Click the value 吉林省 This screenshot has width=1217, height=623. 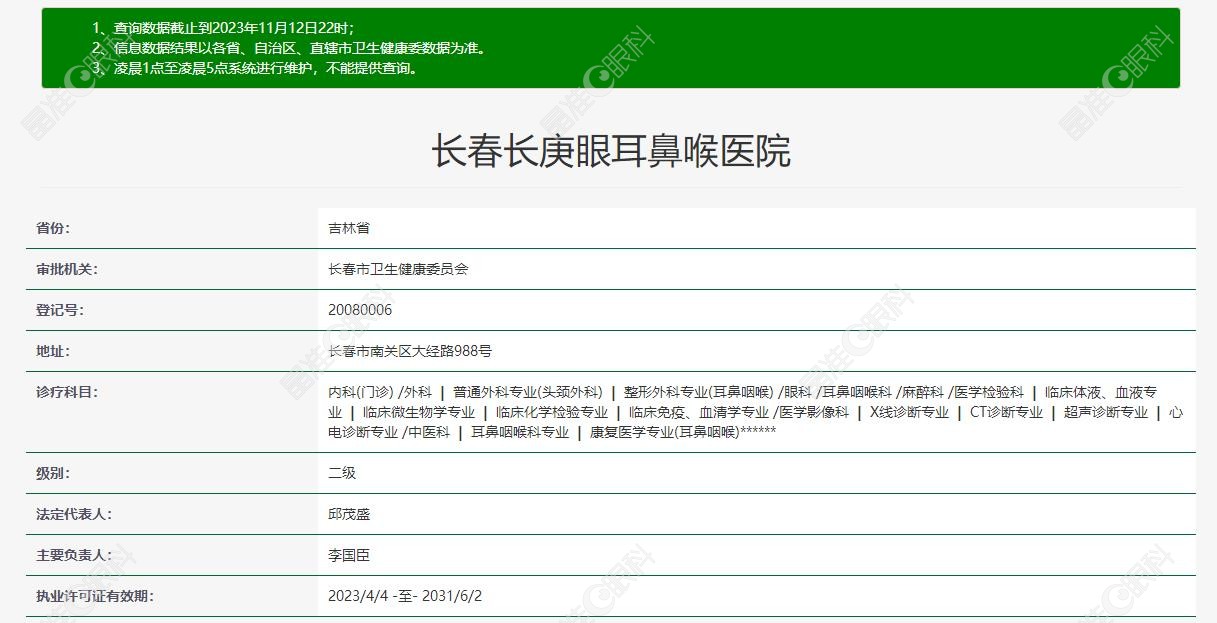point(349,228)
